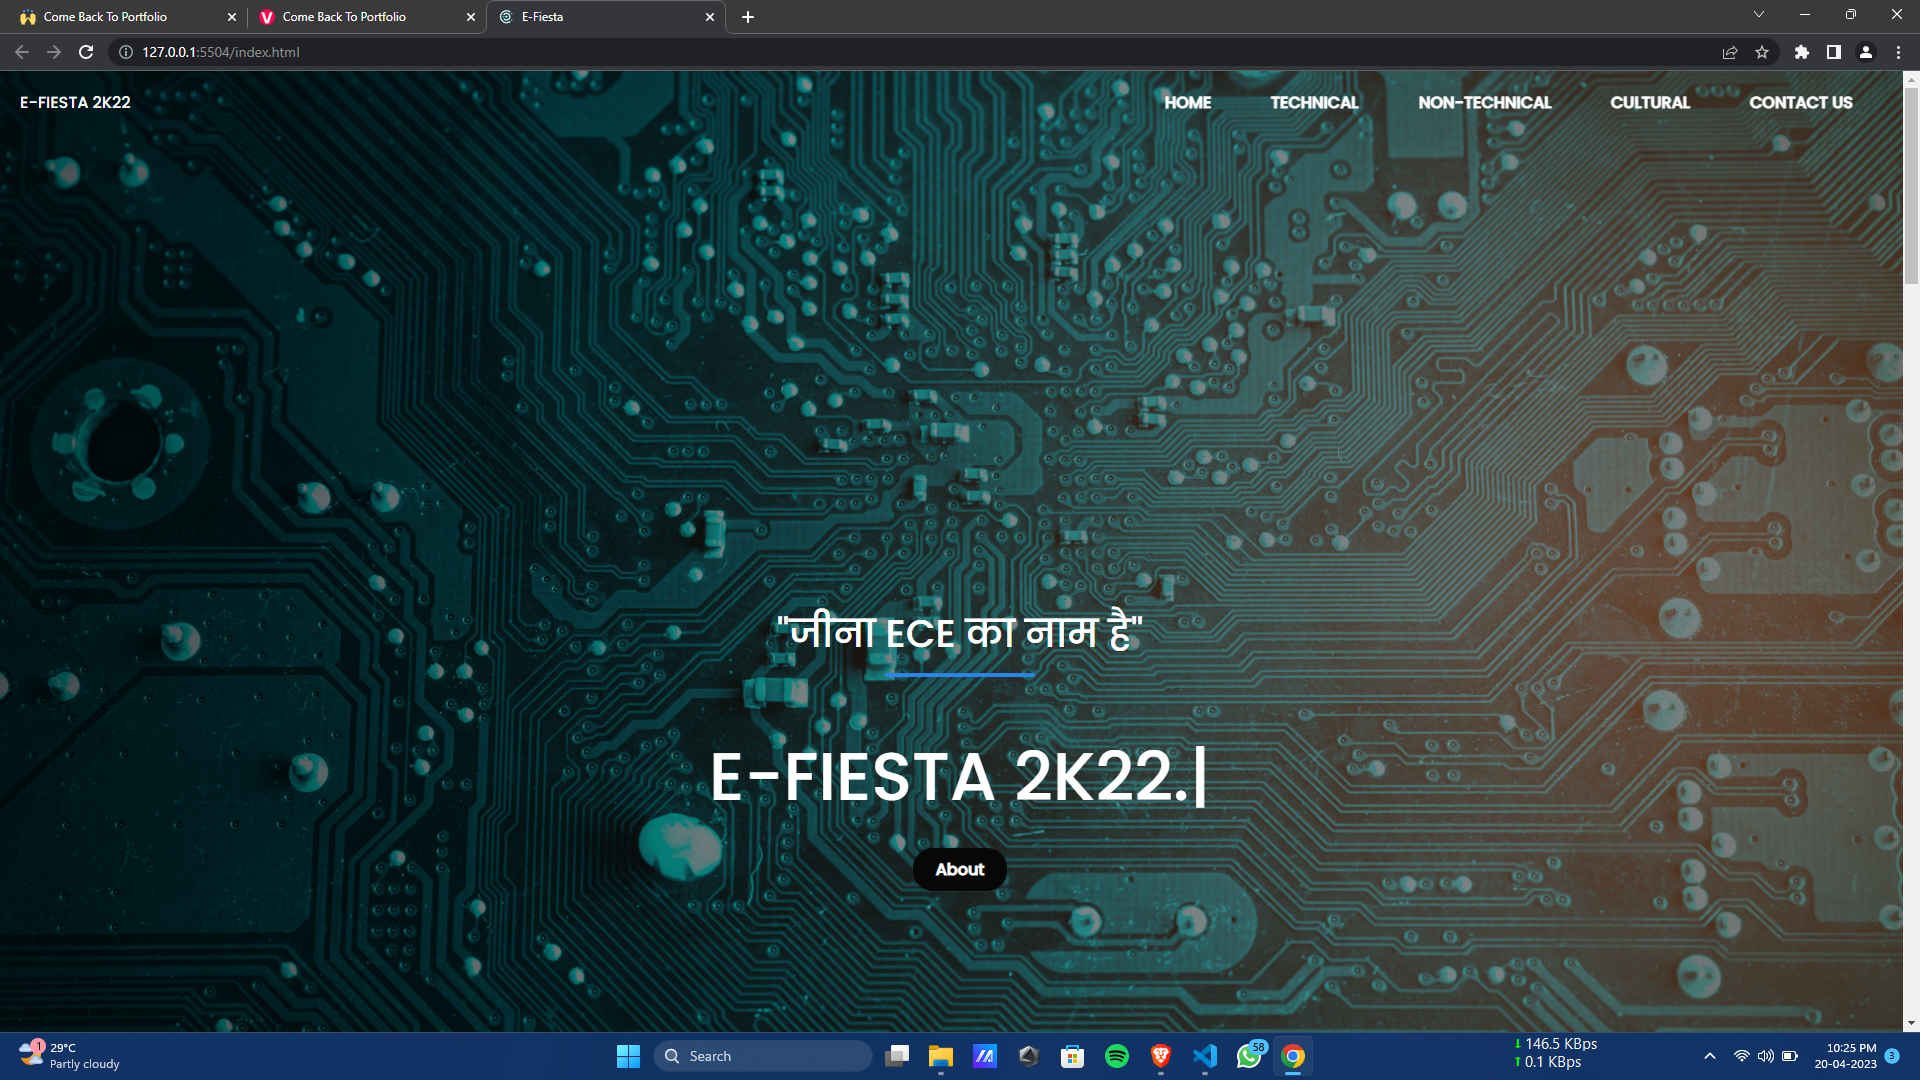1920x1080 pixels.
Task: Close first Come Back To Portfolio tab
Action: (232, 17)
